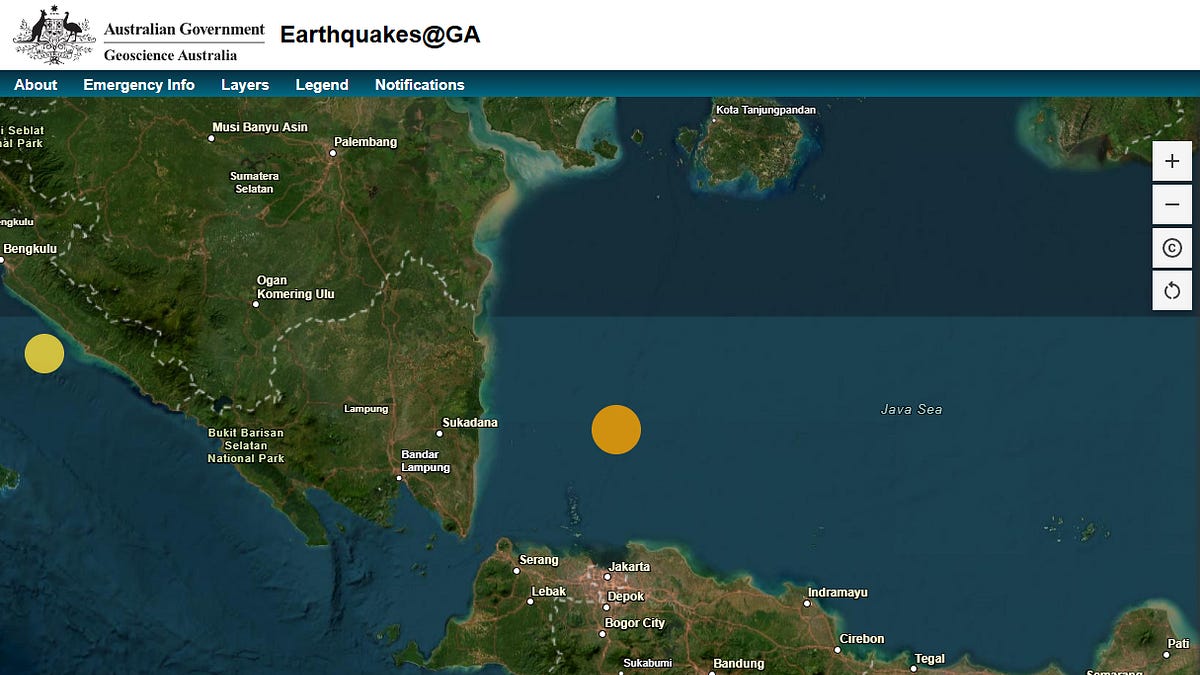Open the About menu
This screenshot has width=1200, height=675.
pyautogui.click(x=36, y=85)
